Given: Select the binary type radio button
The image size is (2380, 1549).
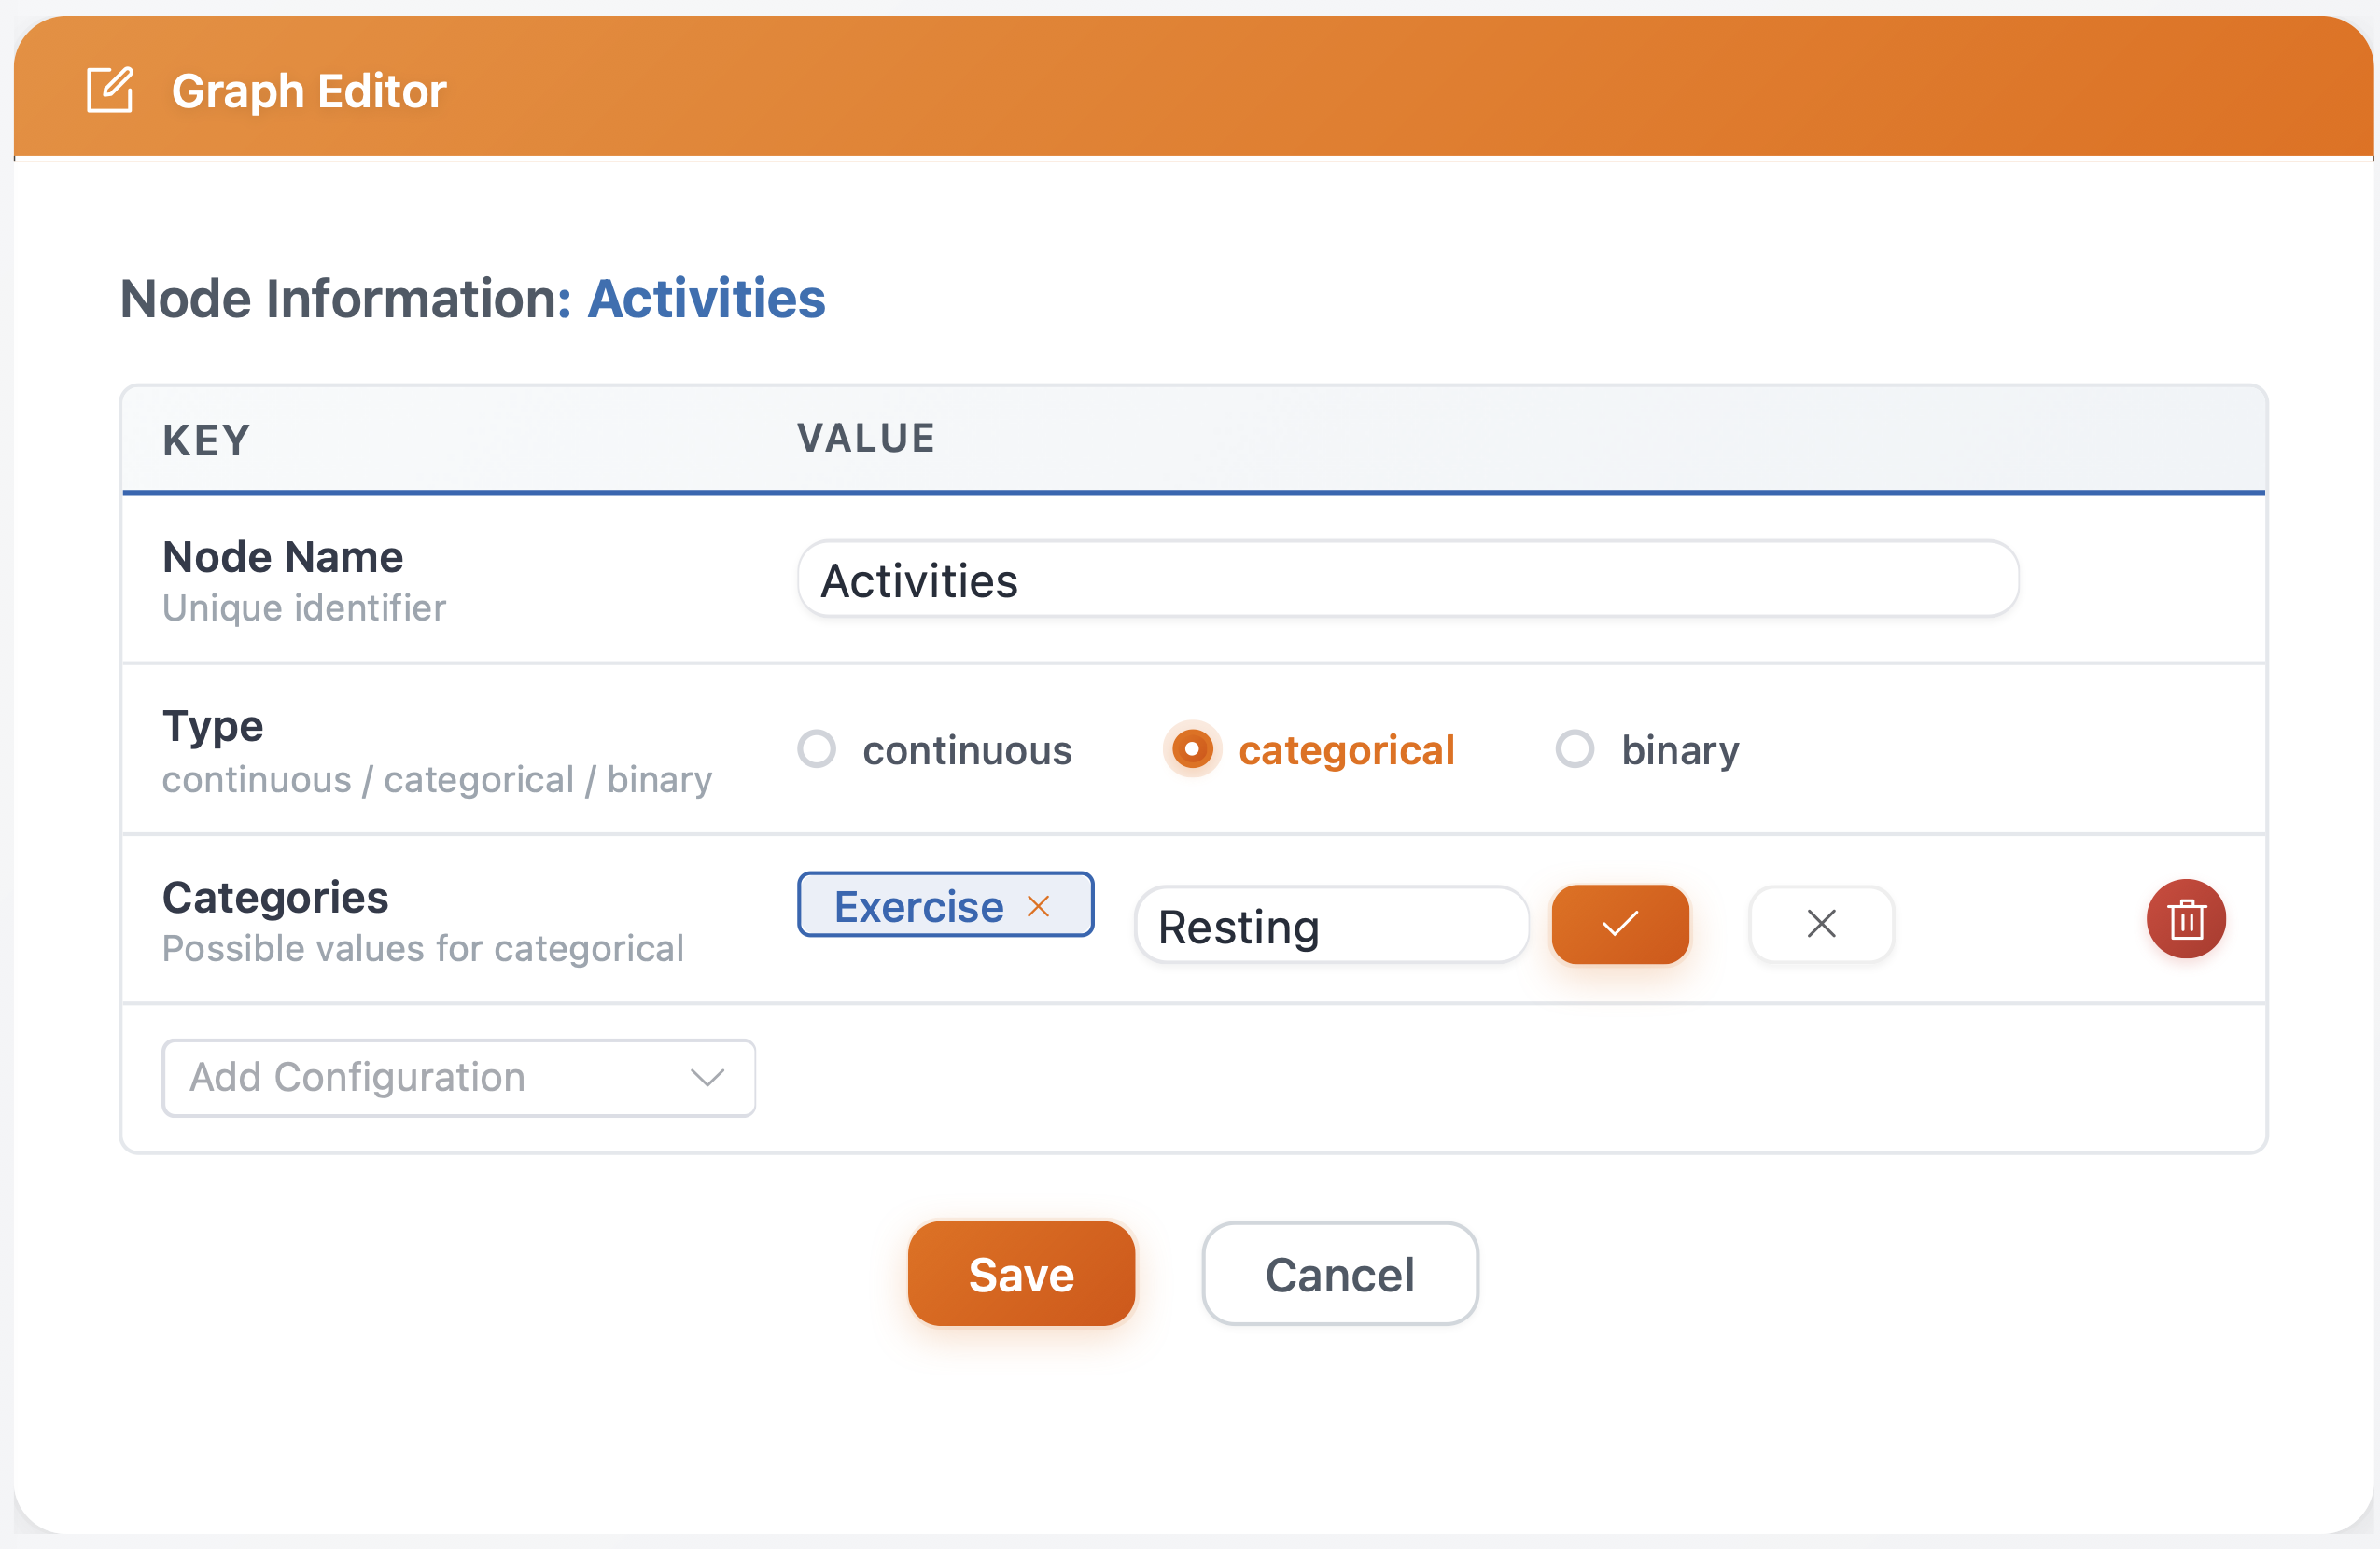Looking at the screenshot, I should [1574, 749].
